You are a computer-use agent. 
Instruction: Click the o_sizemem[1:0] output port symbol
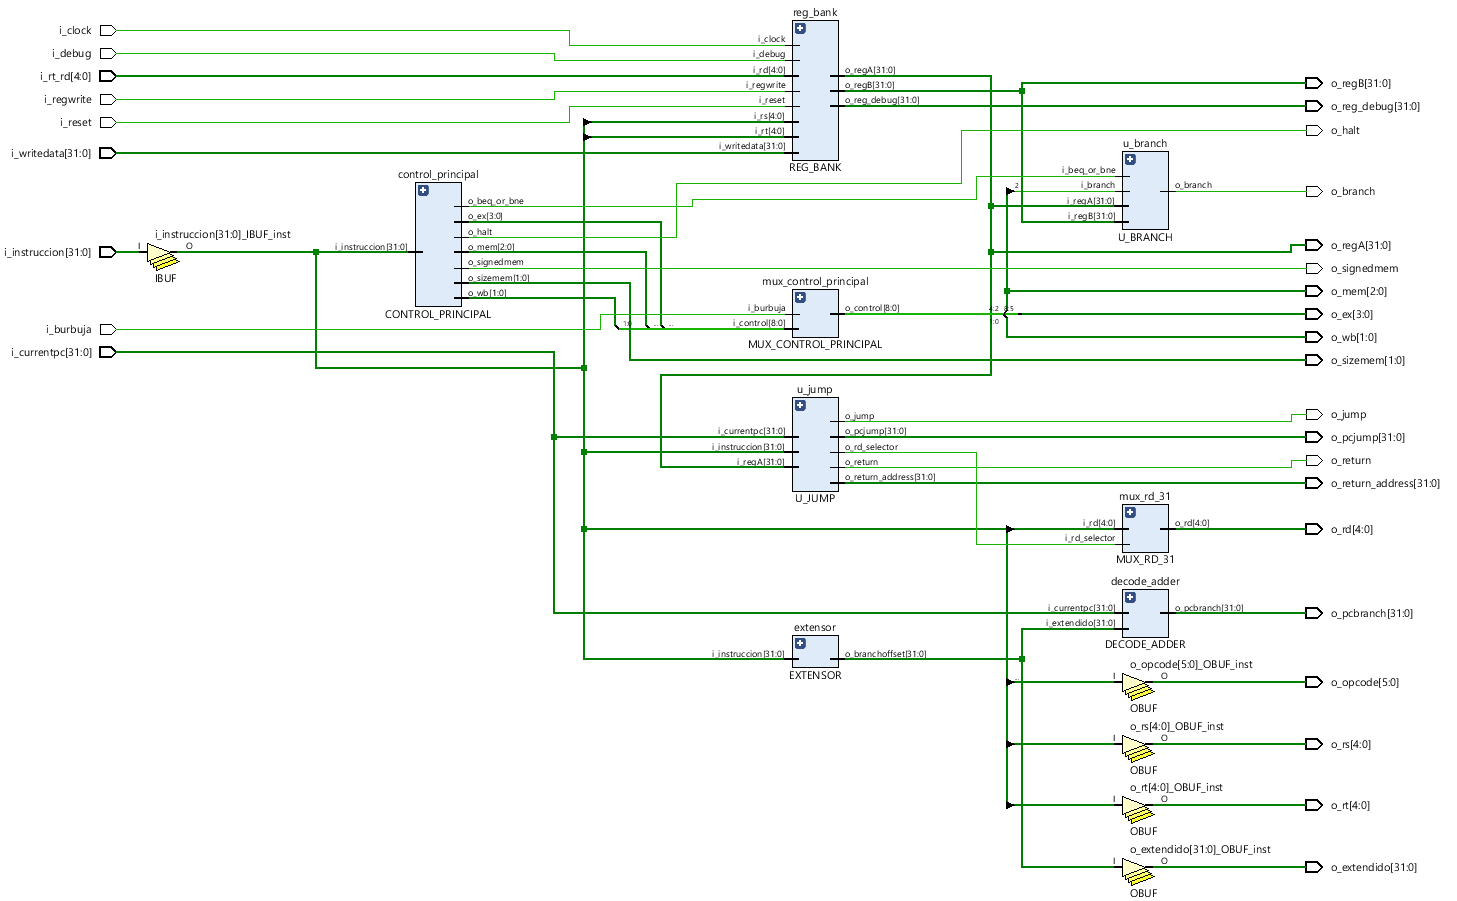tap(1314, 360)
